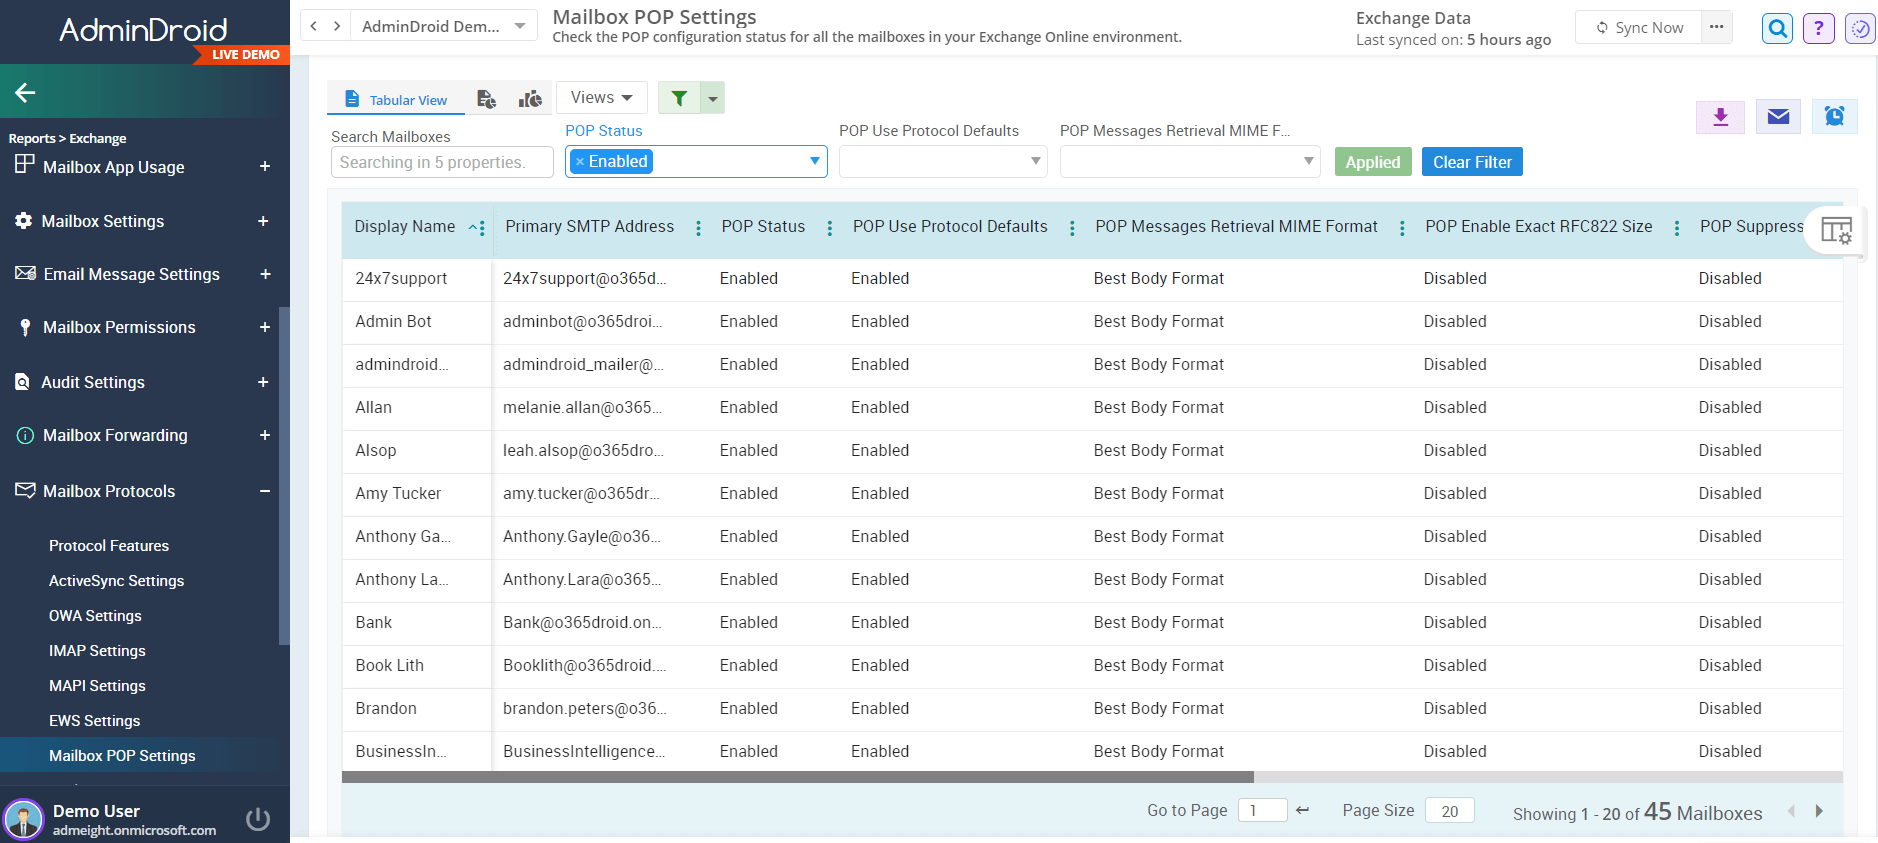Navigate back with the left chevron
This screenshot has width=1878, height=843.
point(314,26)
